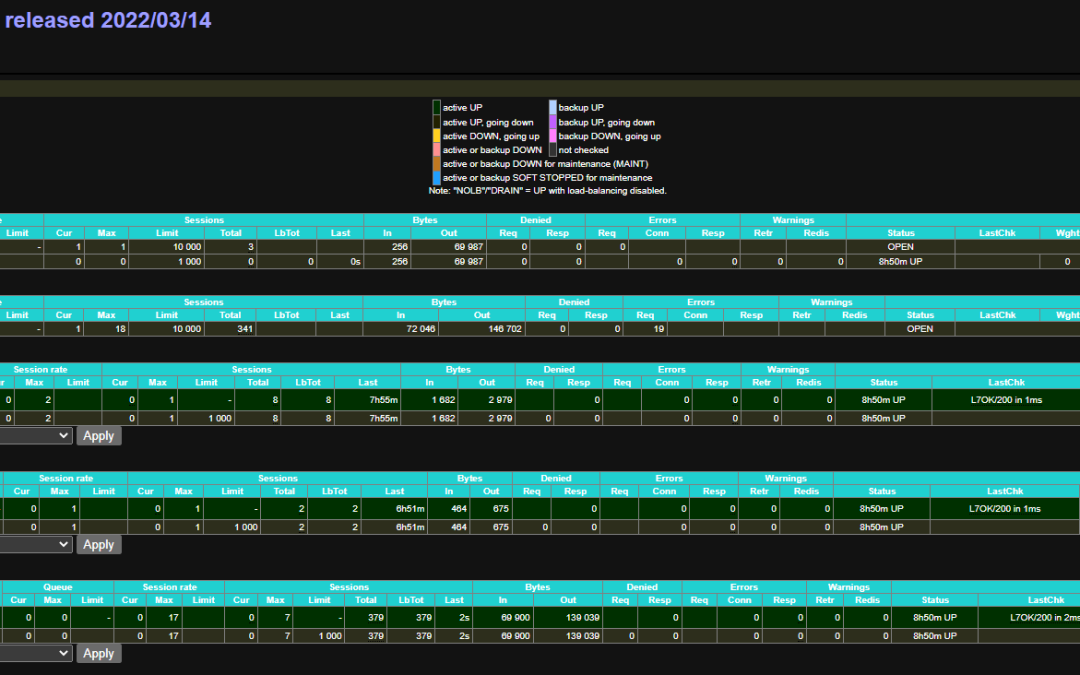Click the blue SOFT STOPPED legend swatch
The width and height of the screenshot is (1080, 675).
point(436,178)
